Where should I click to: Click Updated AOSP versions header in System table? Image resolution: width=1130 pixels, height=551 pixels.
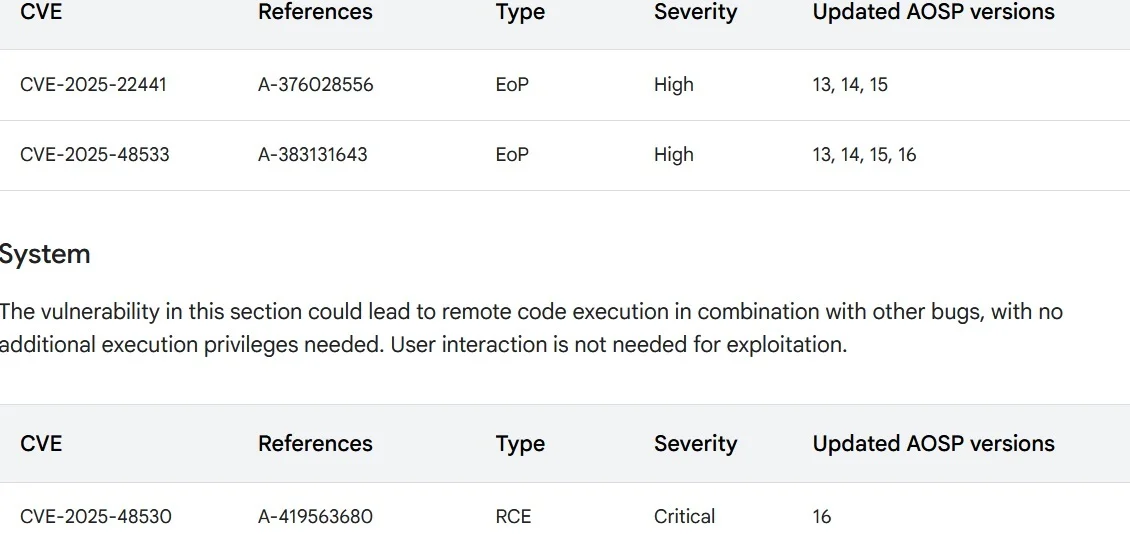(933, 444)
